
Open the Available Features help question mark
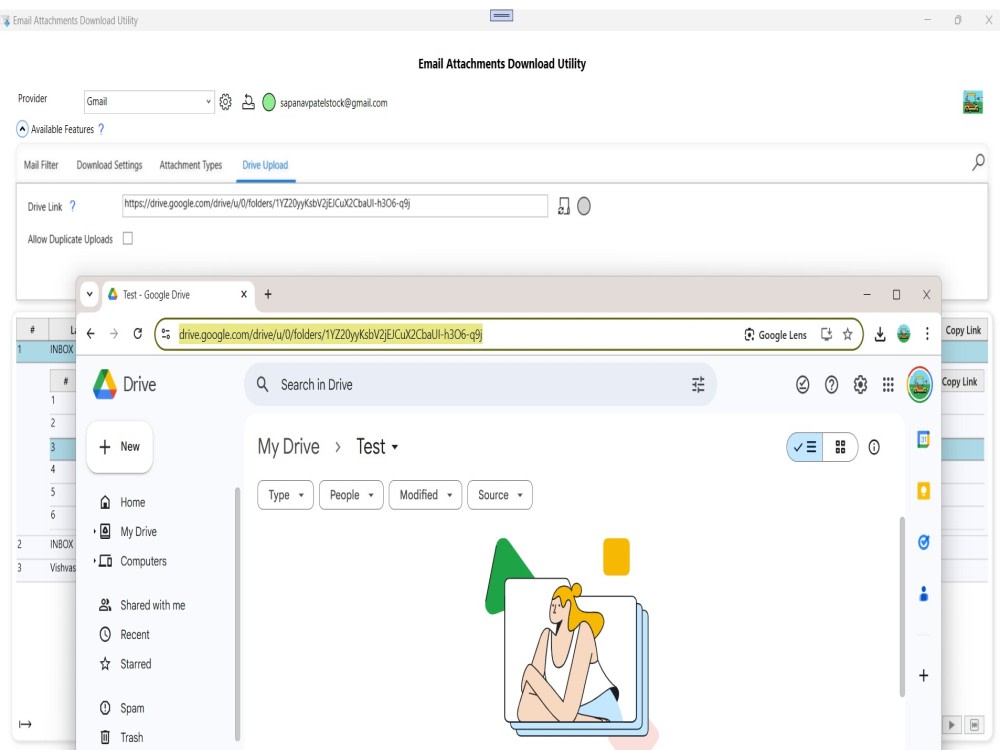101,129
